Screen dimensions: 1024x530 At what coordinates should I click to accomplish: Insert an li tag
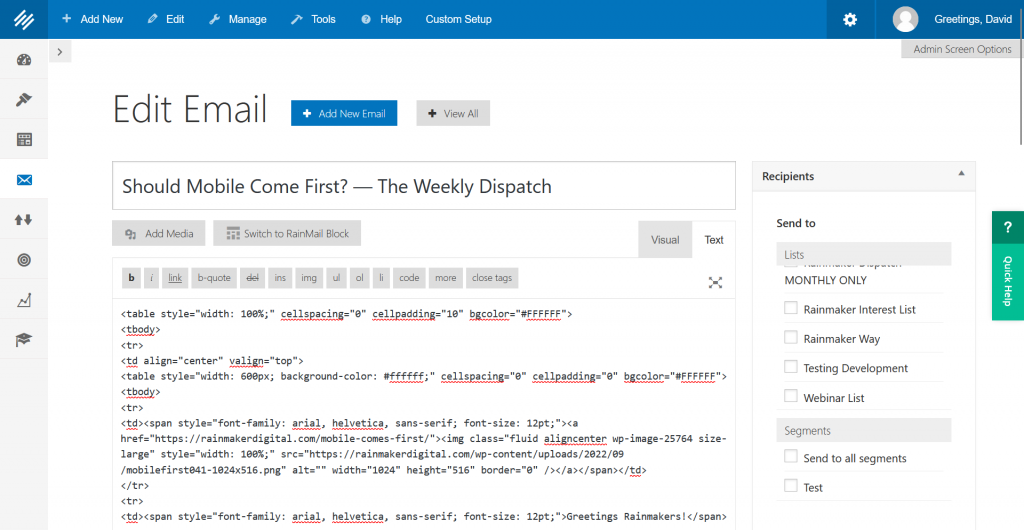coord(381,277)
